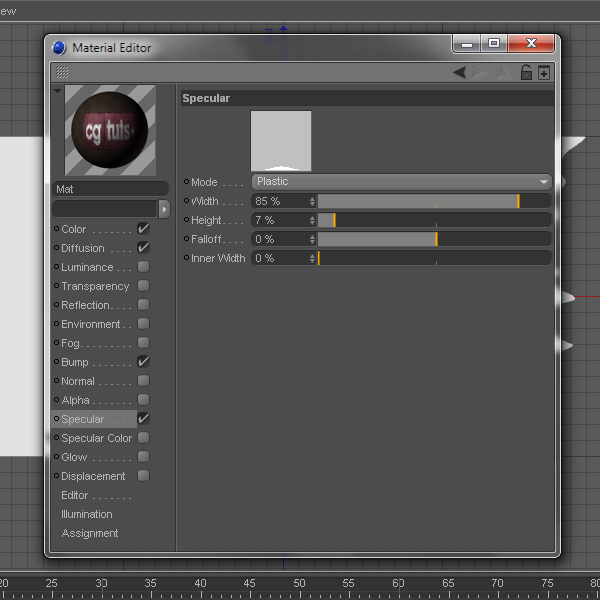Viewport: 600px width, 600px height.
Task: Enable the Specular Color channel checkbox
Action: 143,437
